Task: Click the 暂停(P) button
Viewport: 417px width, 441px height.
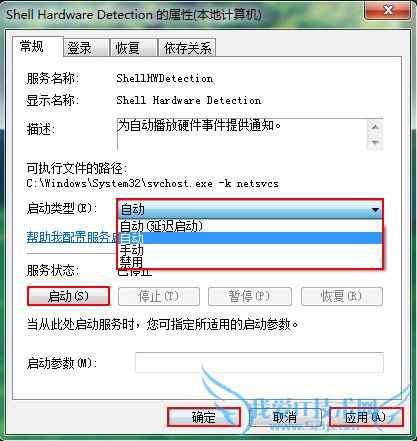Action: [250, 296]
